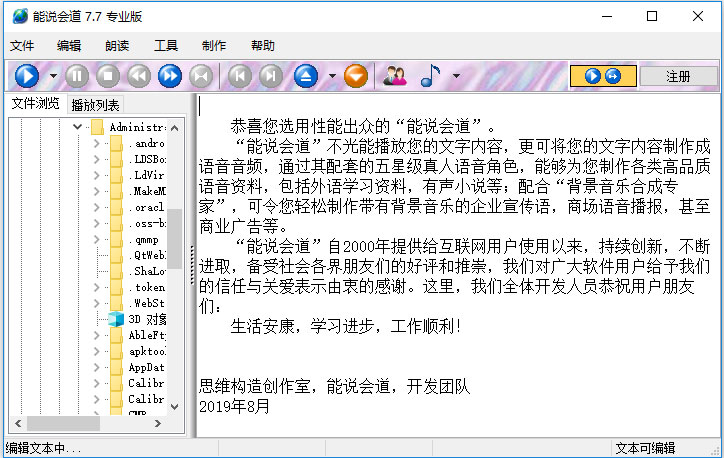The height and width of the screenshot is (458, 724).
Task: Open the 编辑 menu
Action: 69,46
